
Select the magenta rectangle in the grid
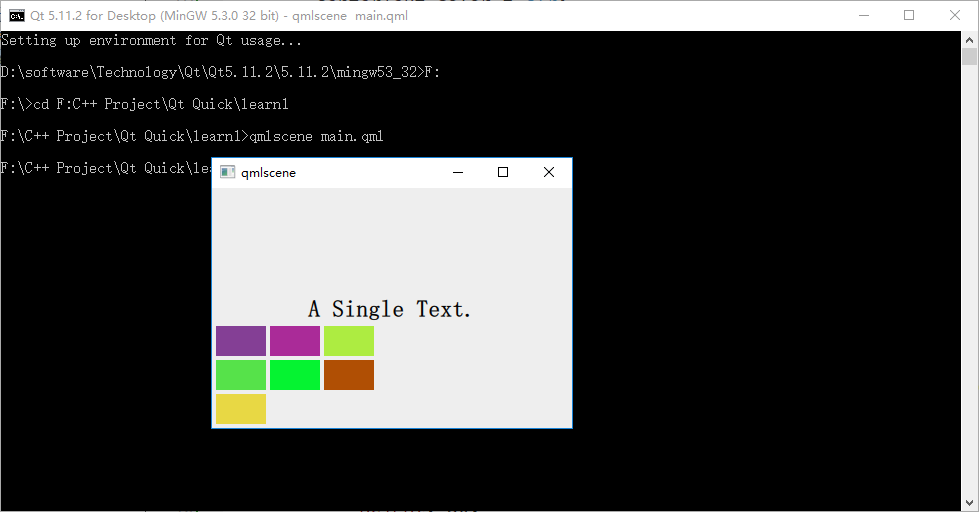tap(295, 341)
